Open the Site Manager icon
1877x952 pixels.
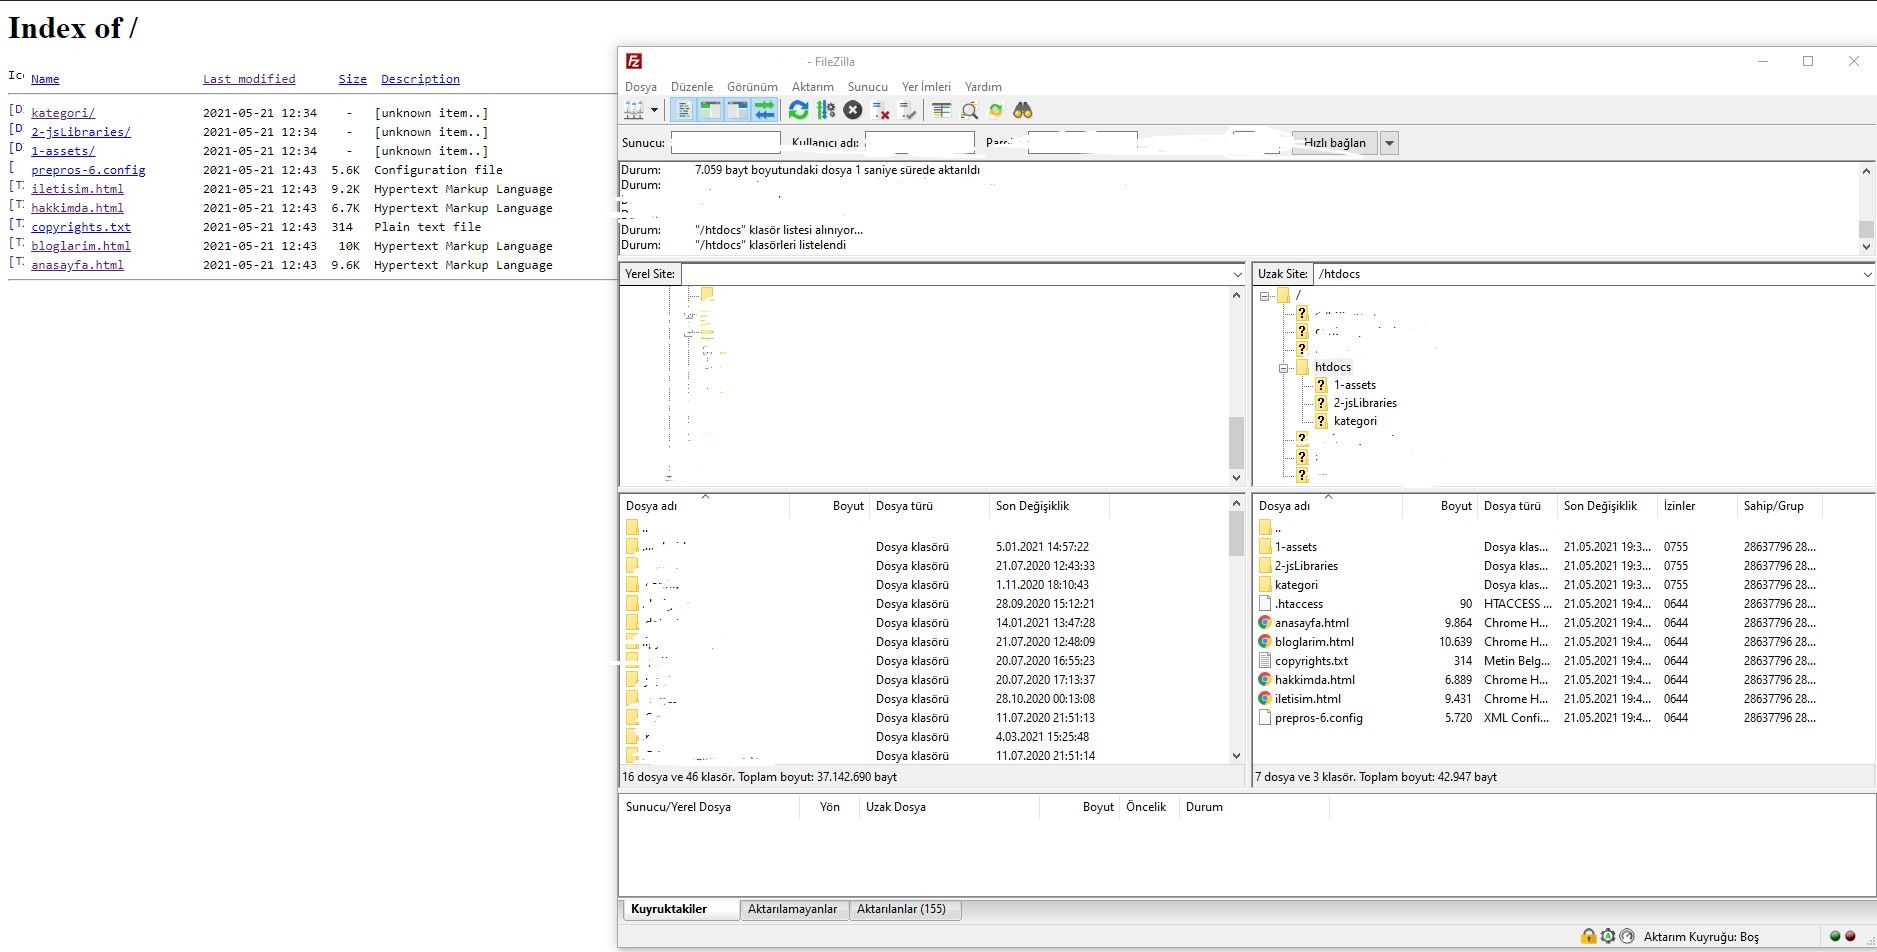tap(634, 110)
